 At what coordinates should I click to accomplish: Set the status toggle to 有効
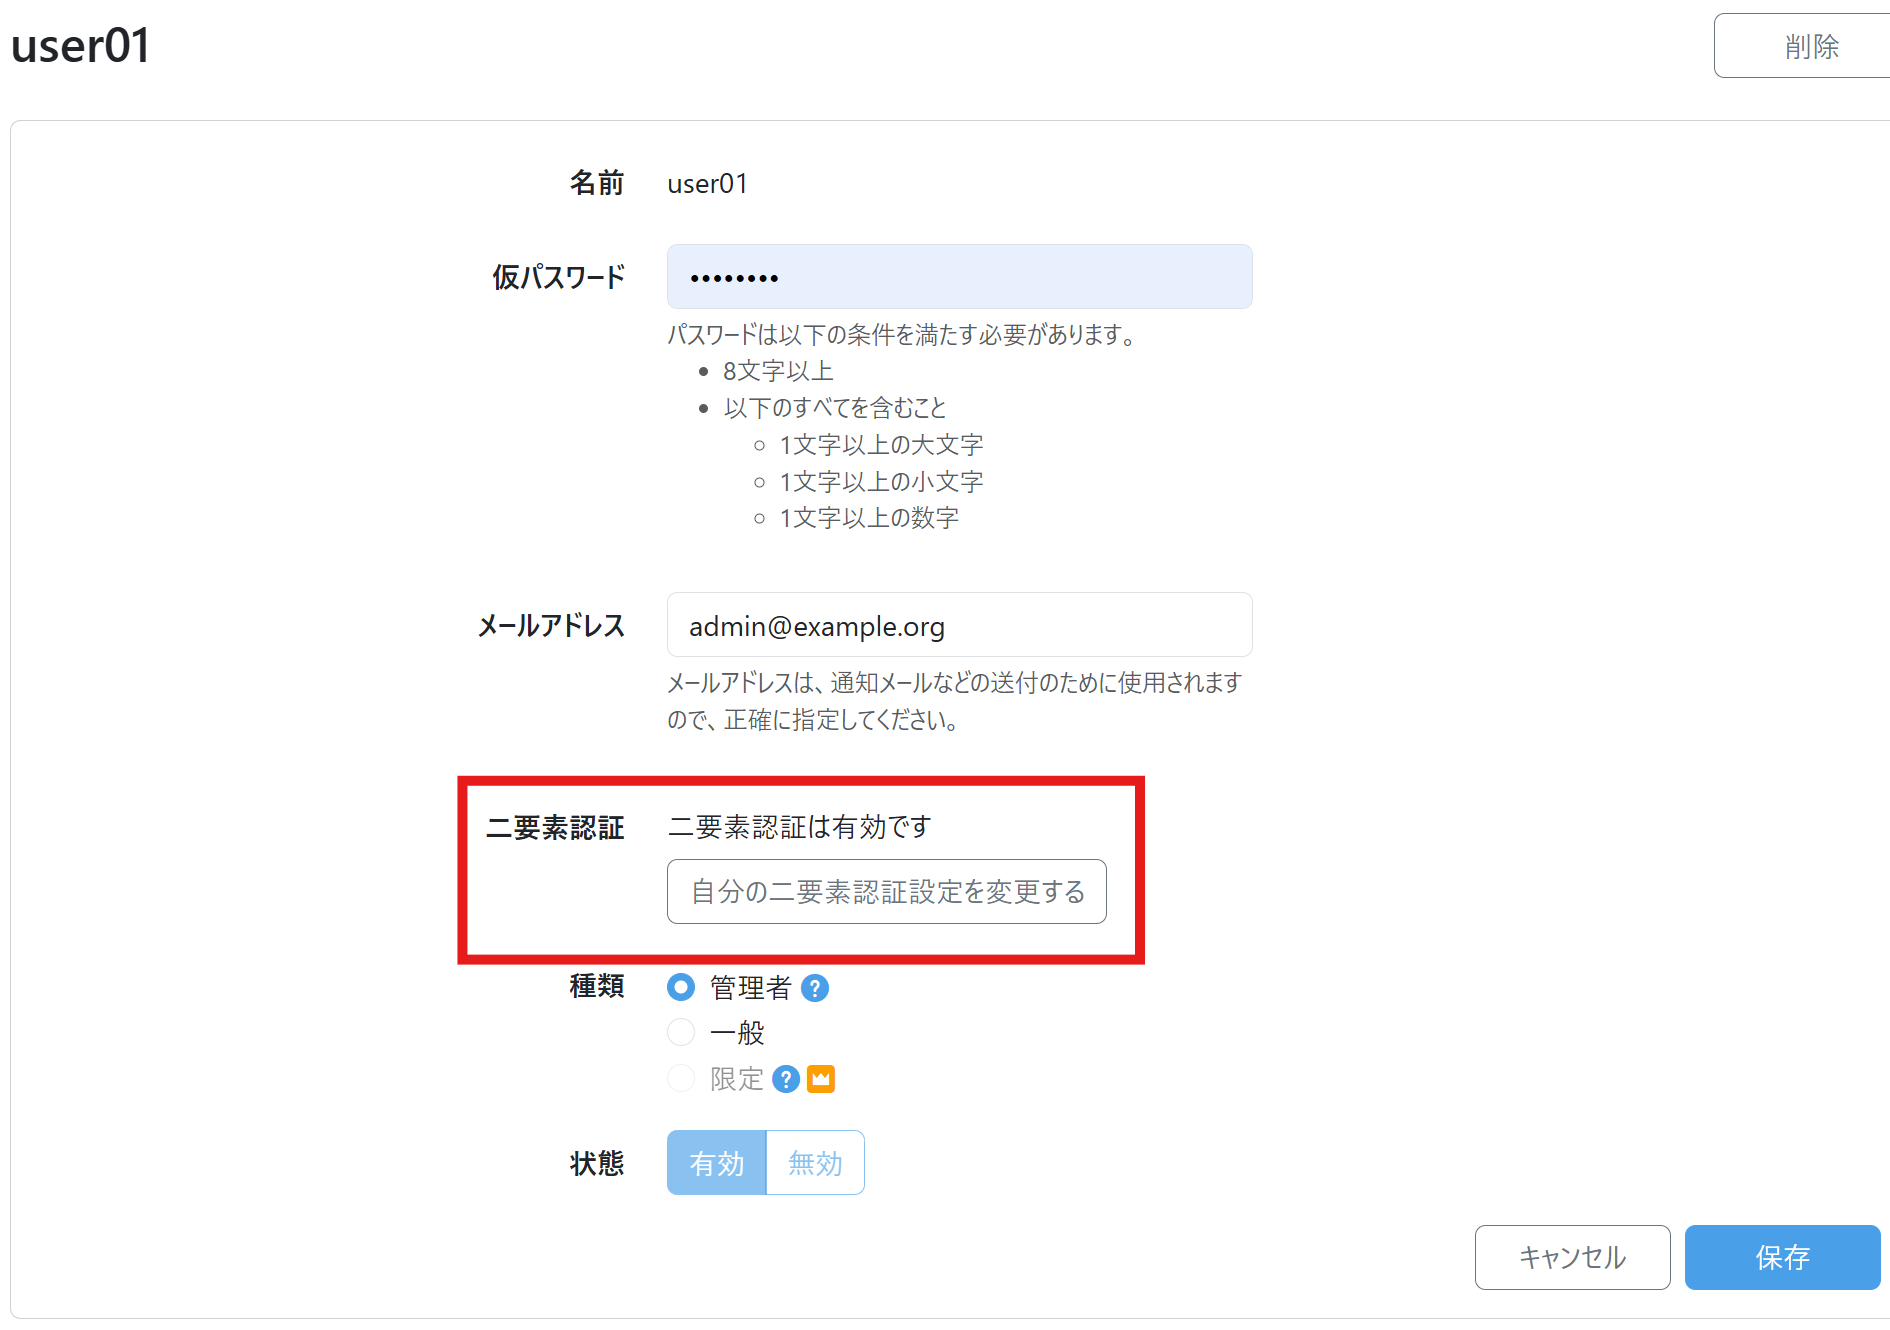pyautogui.click(x=716, y=1163)
